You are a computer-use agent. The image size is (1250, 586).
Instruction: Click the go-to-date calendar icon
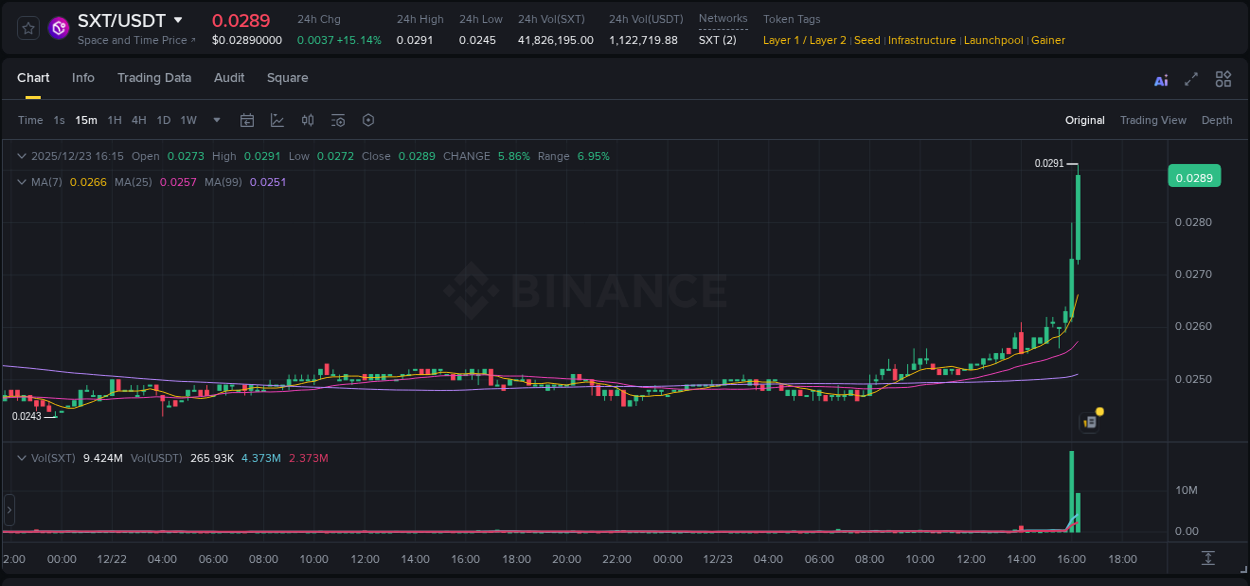click(247, 120)
